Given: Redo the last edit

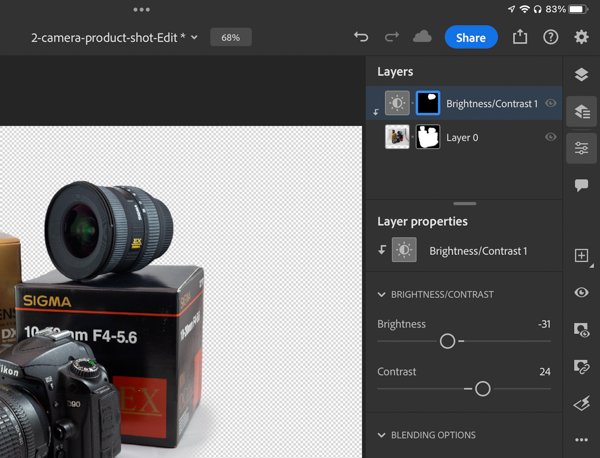Looking at the screenshot, I should [x=391, y=37].
